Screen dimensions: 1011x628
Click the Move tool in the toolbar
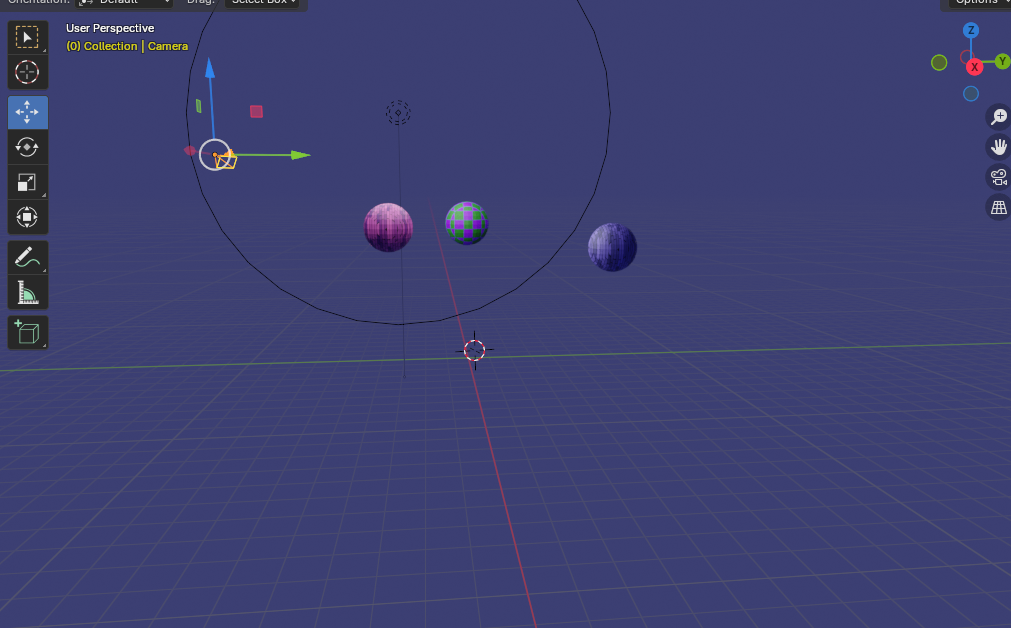[x=28, y=113]
